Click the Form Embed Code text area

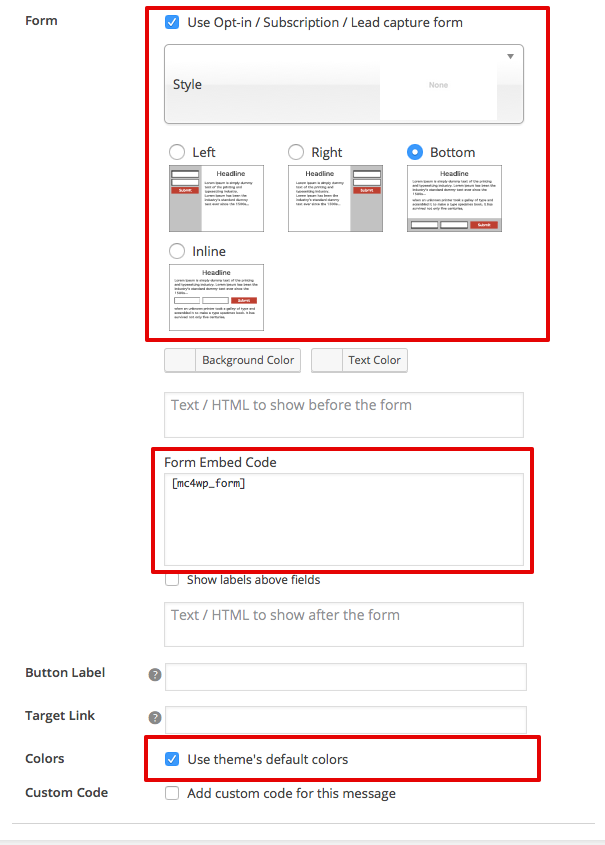click(x=344, y=520)
